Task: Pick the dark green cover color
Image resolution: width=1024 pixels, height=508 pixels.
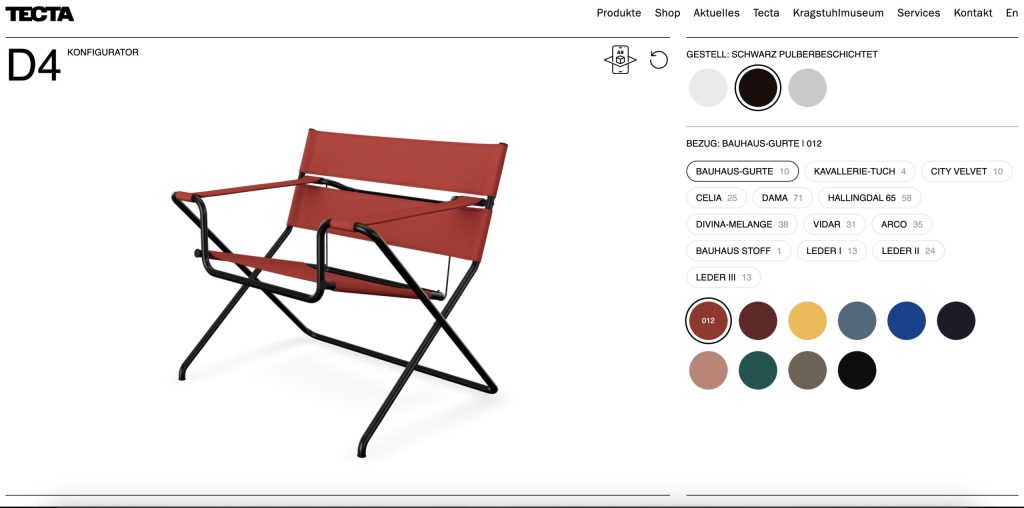Action: pos(758,370)
